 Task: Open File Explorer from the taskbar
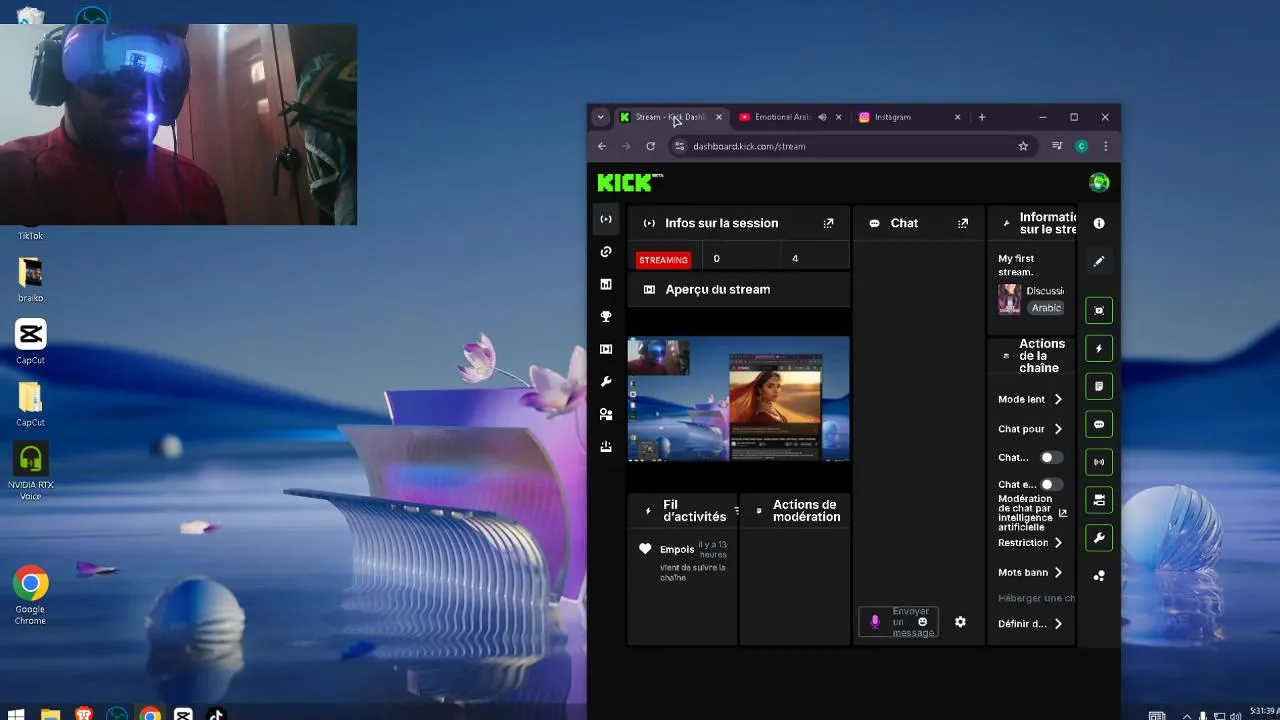pos(50,714)
